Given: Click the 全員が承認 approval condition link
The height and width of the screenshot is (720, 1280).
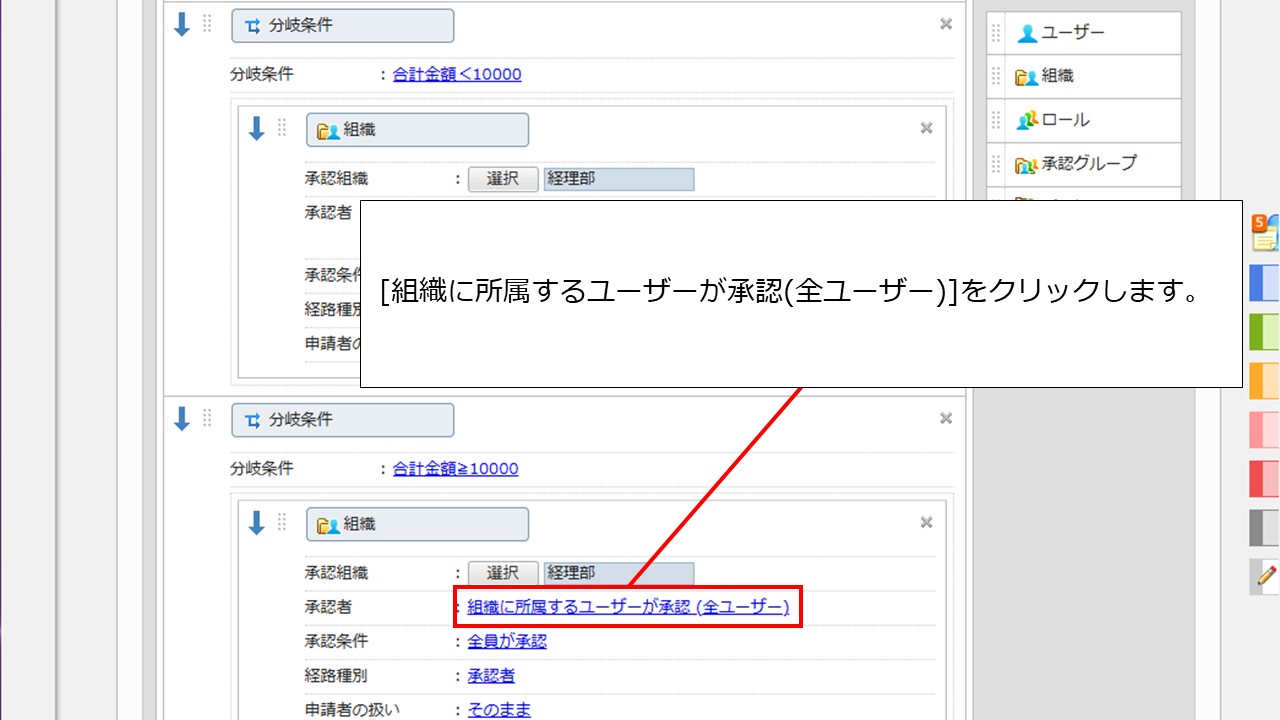Looking at the screenshot, I should [507, 642].
